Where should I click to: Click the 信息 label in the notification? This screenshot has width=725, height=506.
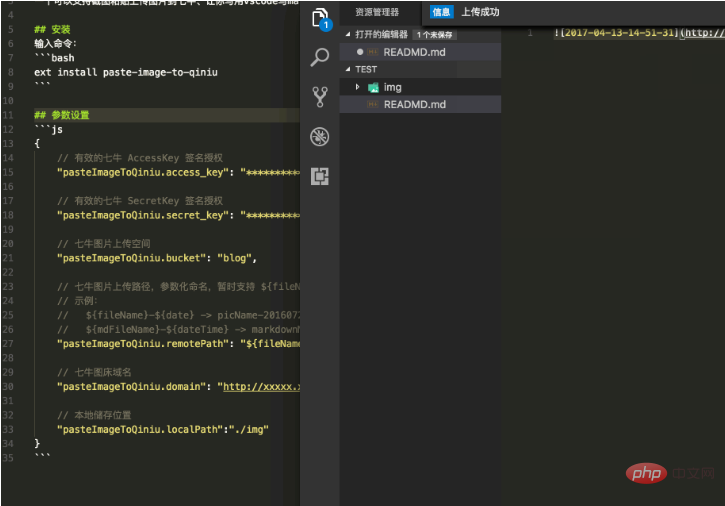[441, 13]
